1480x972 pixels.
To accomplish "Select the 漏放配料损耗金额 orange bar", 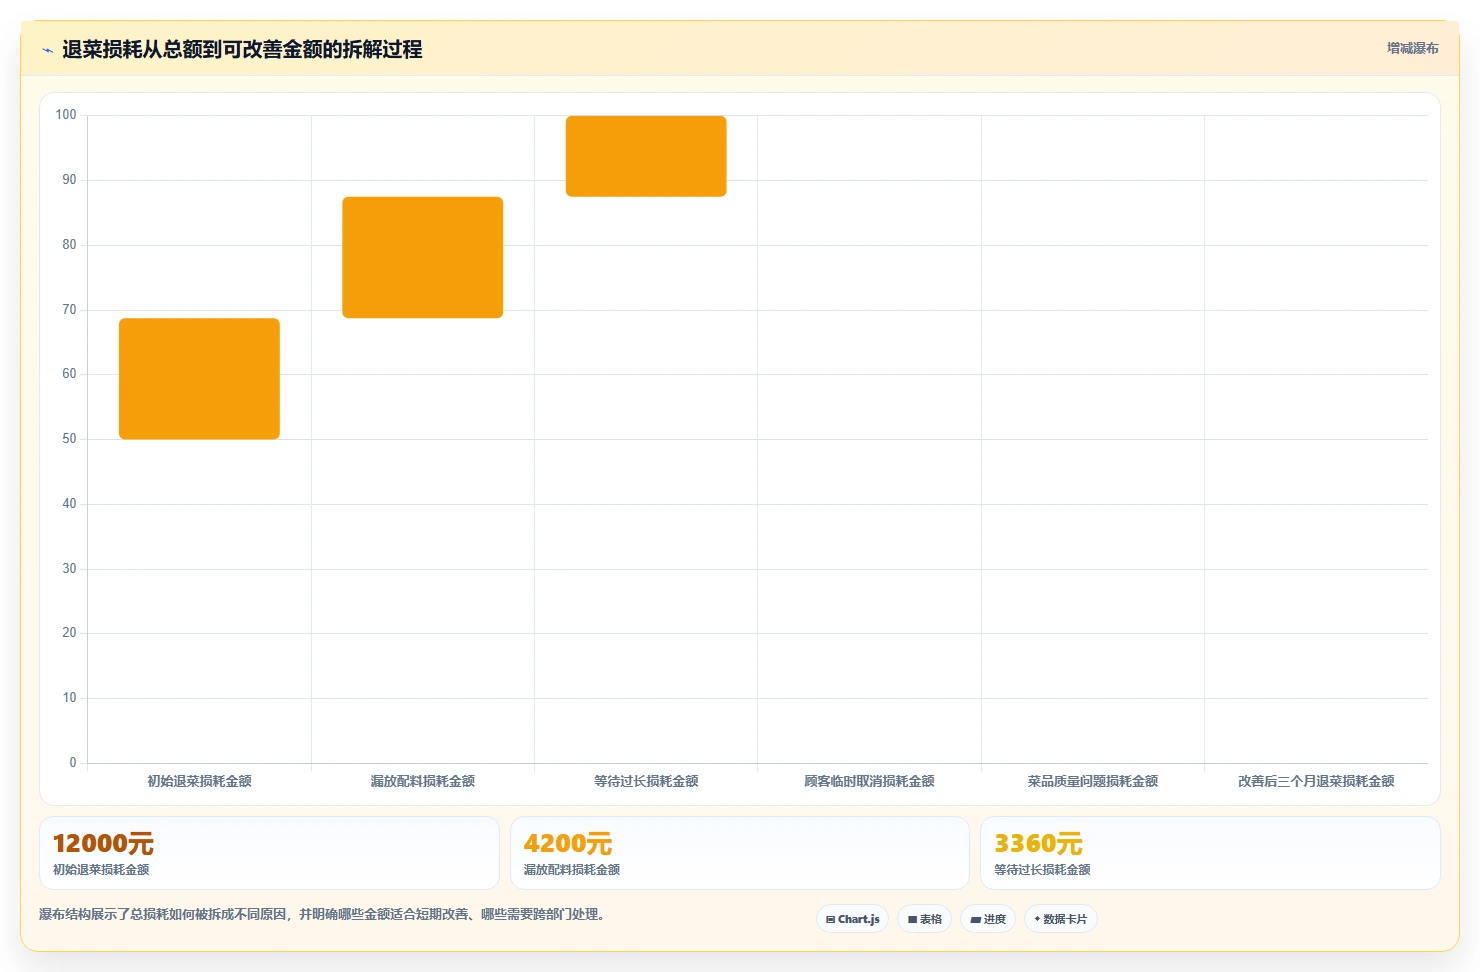I will (x=422, y=257).
